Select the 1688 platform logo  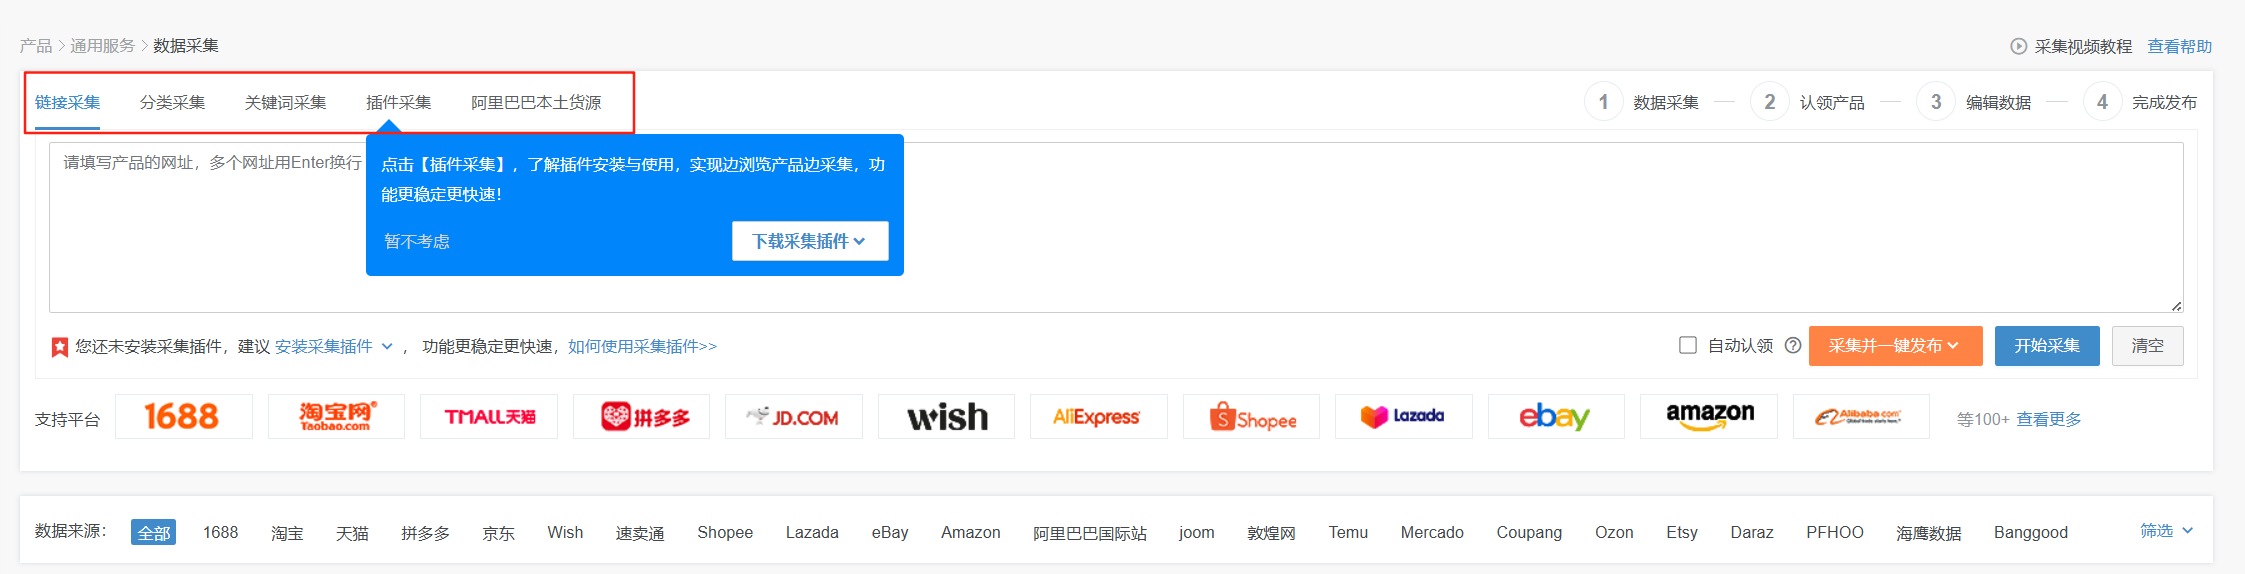pyautogui.click(x=183, y=416)
